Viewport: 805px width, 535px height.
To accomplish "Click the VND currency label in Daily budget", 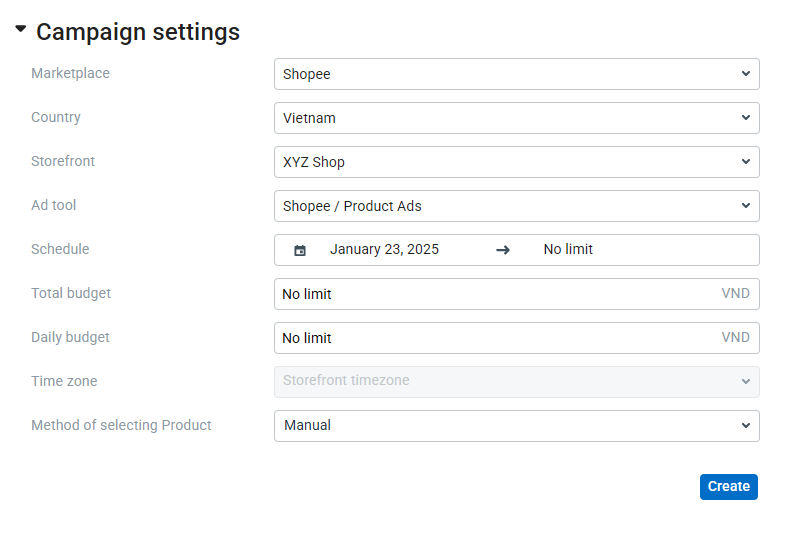I will click(x=735, y=338).
